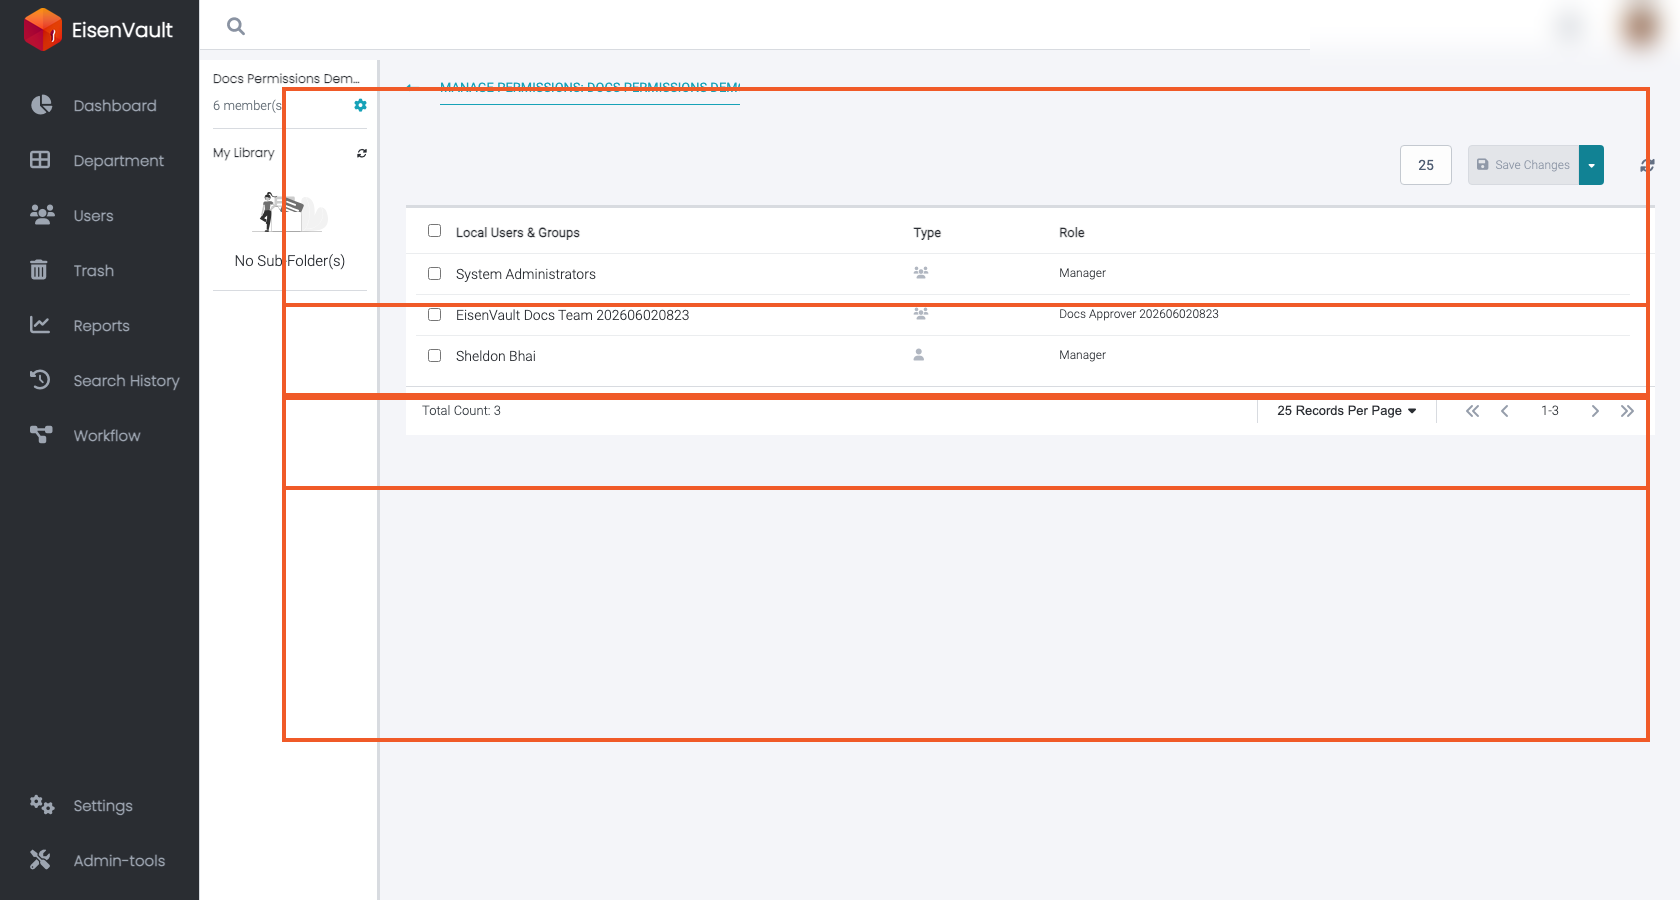This screenshot has width=1680, height=900.
Task: Go to Users via the people icon
Action: tap(41, 215)
